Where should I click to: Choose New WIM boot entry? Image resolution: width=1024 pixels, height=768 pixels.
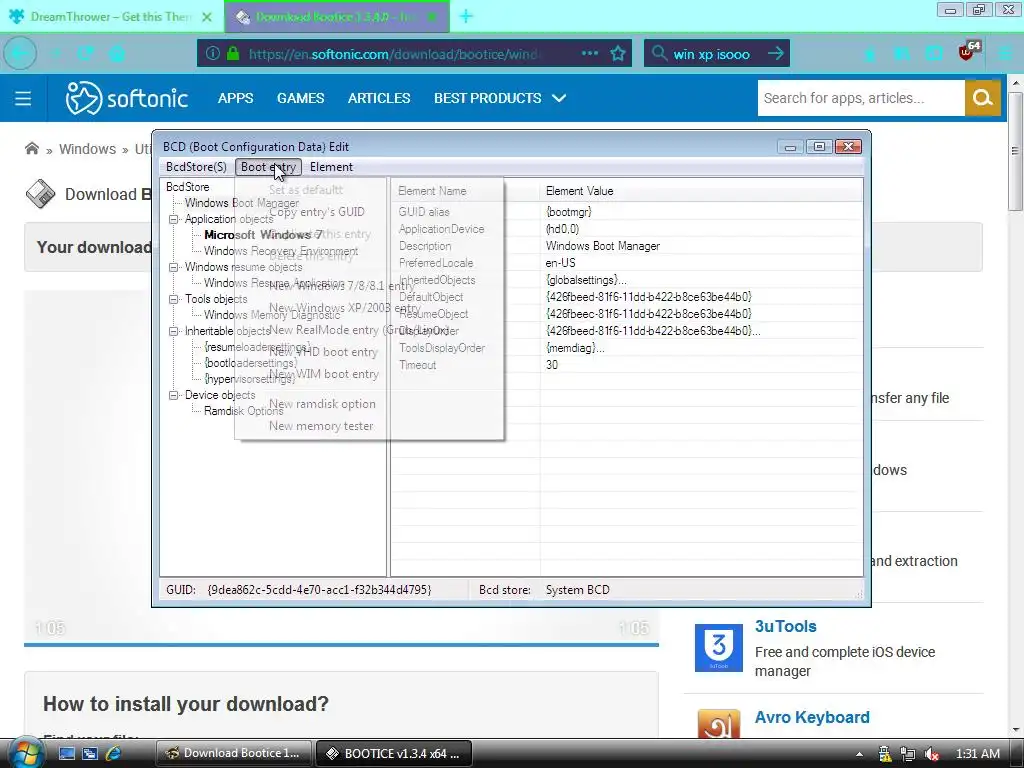pyautogui.click(x=324, y=374)
